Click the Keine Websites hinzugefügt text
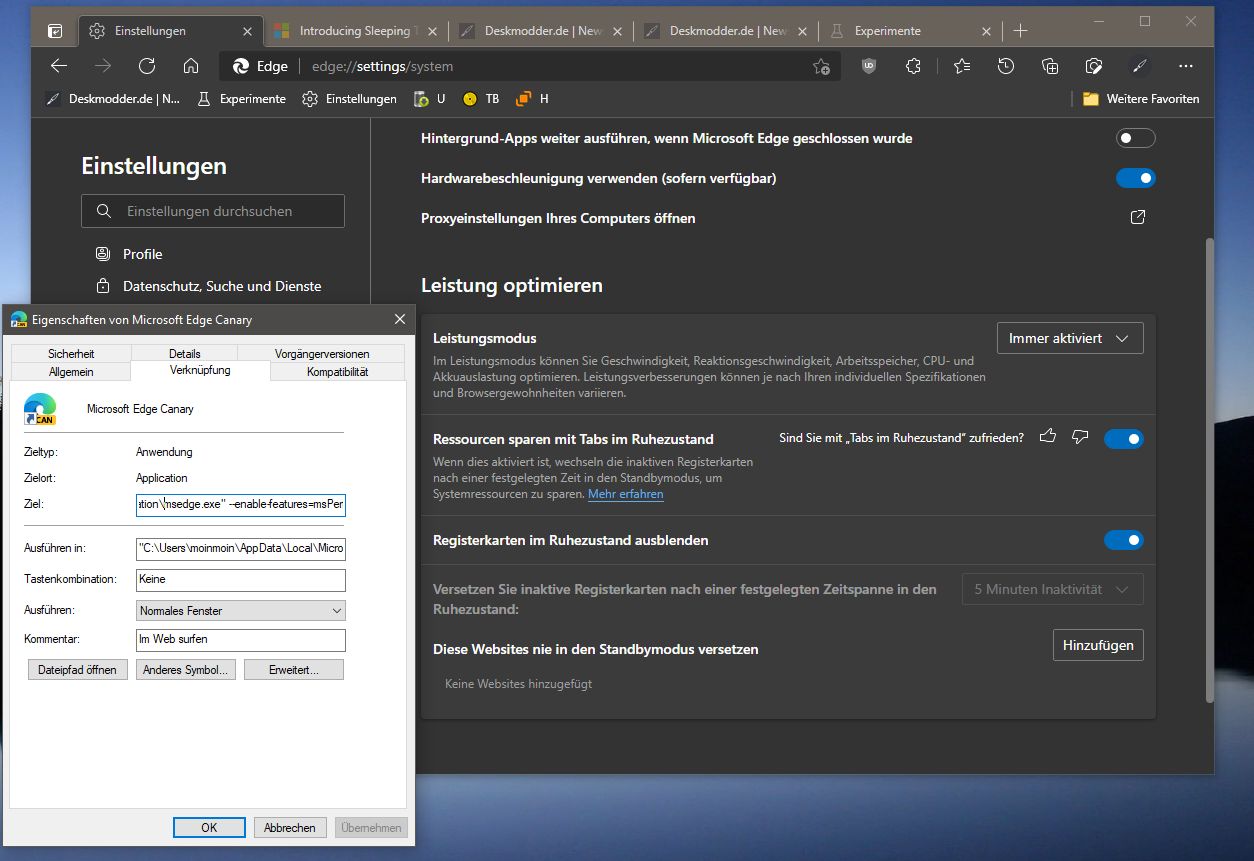Screen dimensions: 1254x861 tap(518, 684)
